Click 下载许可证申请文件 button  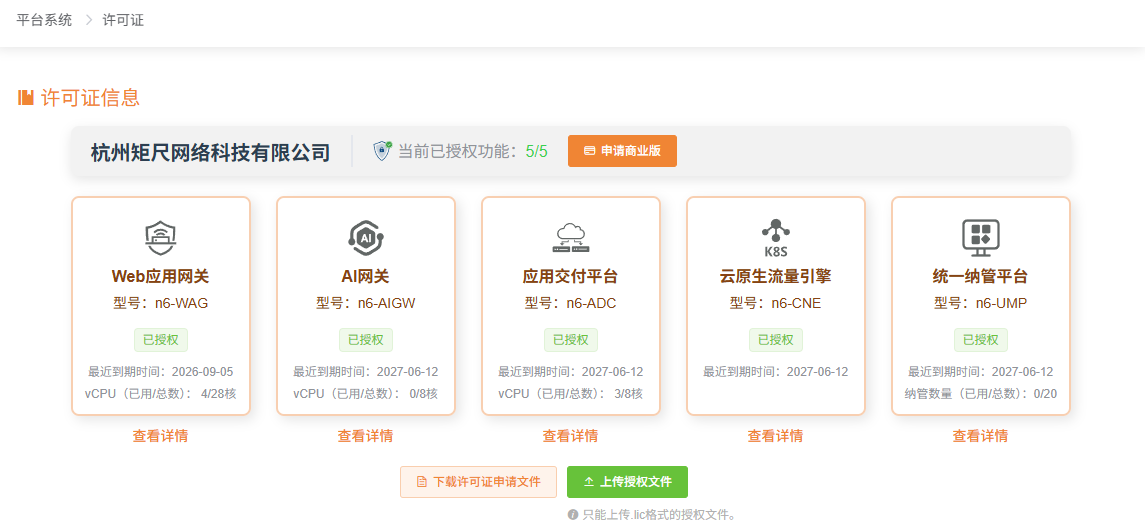478,482
